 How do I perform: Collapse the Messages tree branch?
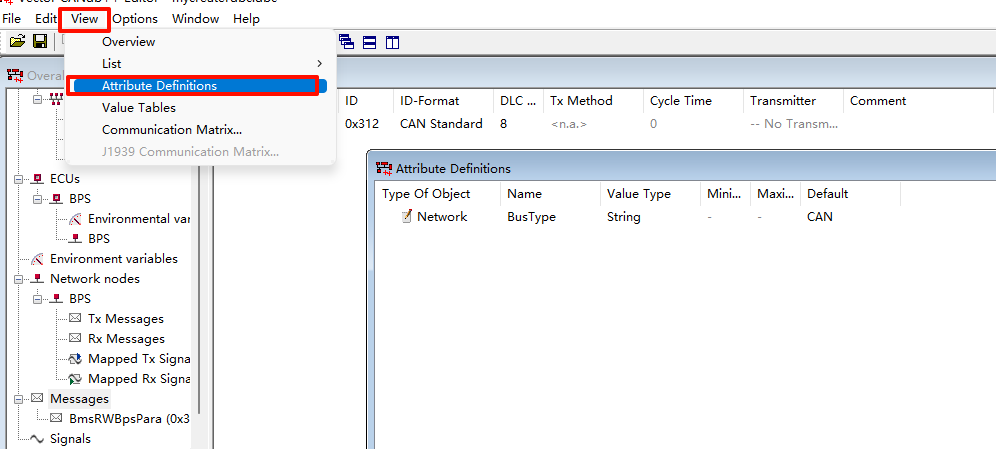click(18, 399)
